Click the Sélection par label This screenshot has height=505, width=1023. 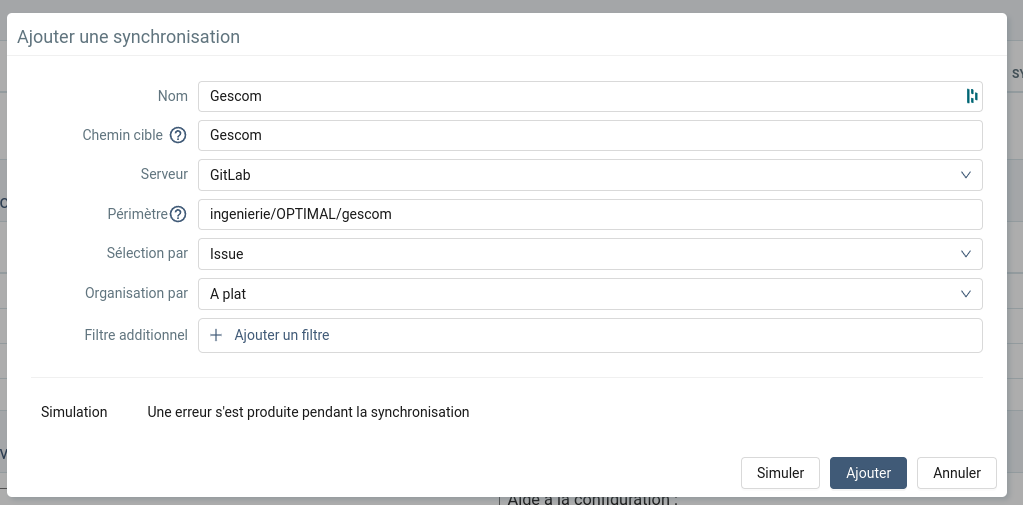click(x=147, y=254)
